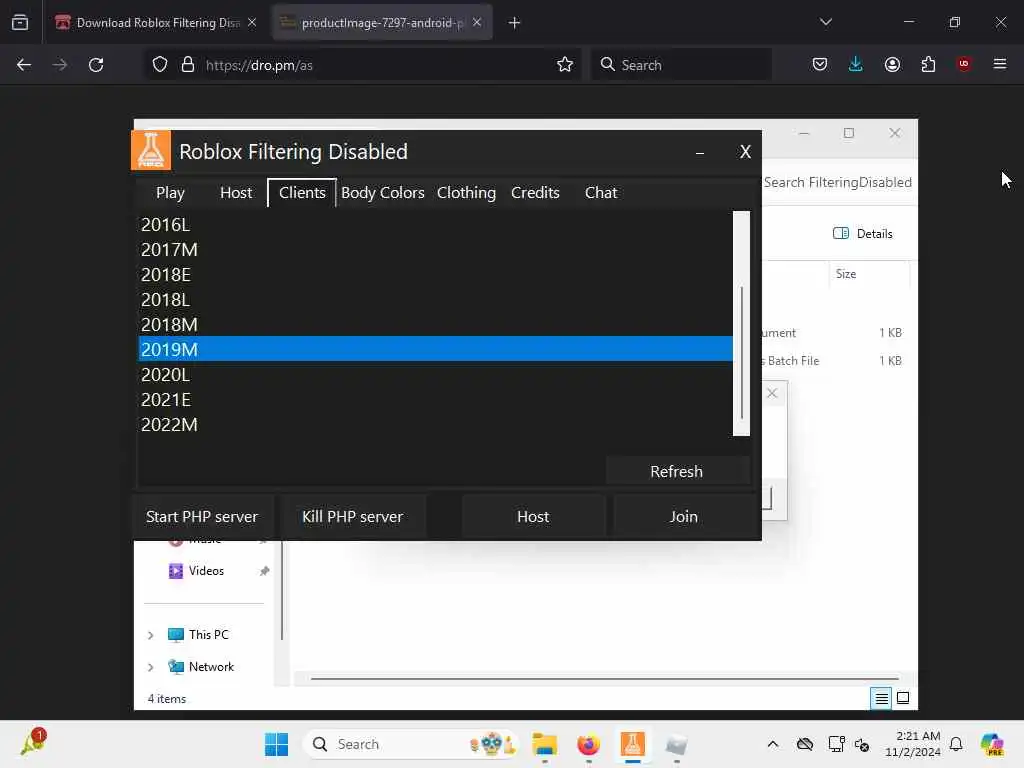Open Firefox from the taskbar
The height and width of the screenshot is (768, 1024).
[x=588, y=744]
